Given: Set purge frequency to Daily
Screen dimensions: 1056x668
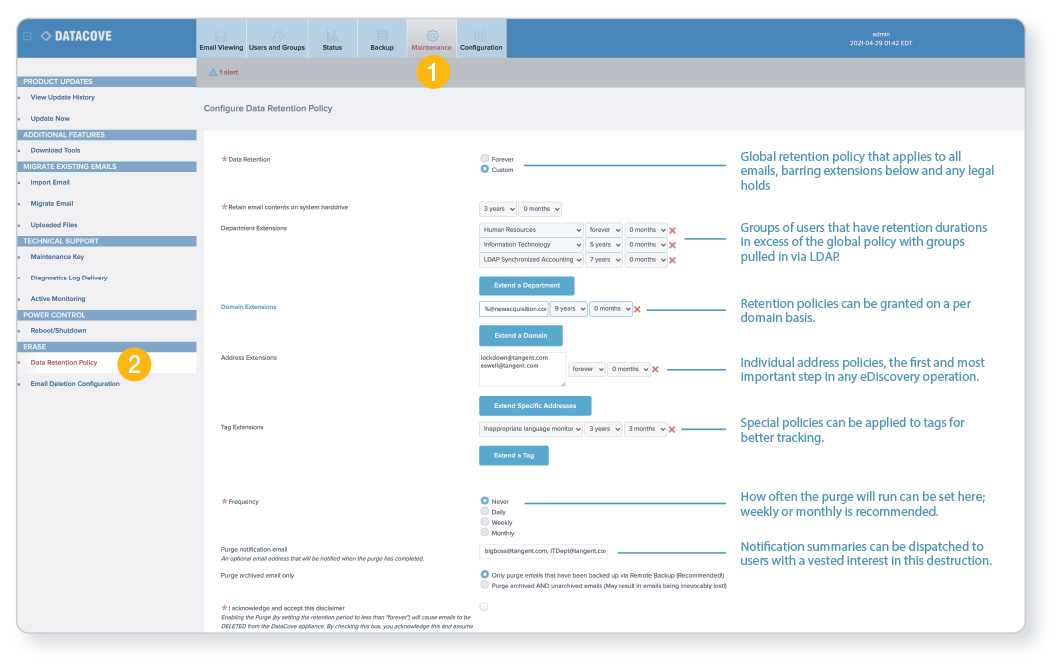Looking at the screenshot, I should (x=484, y=511).
